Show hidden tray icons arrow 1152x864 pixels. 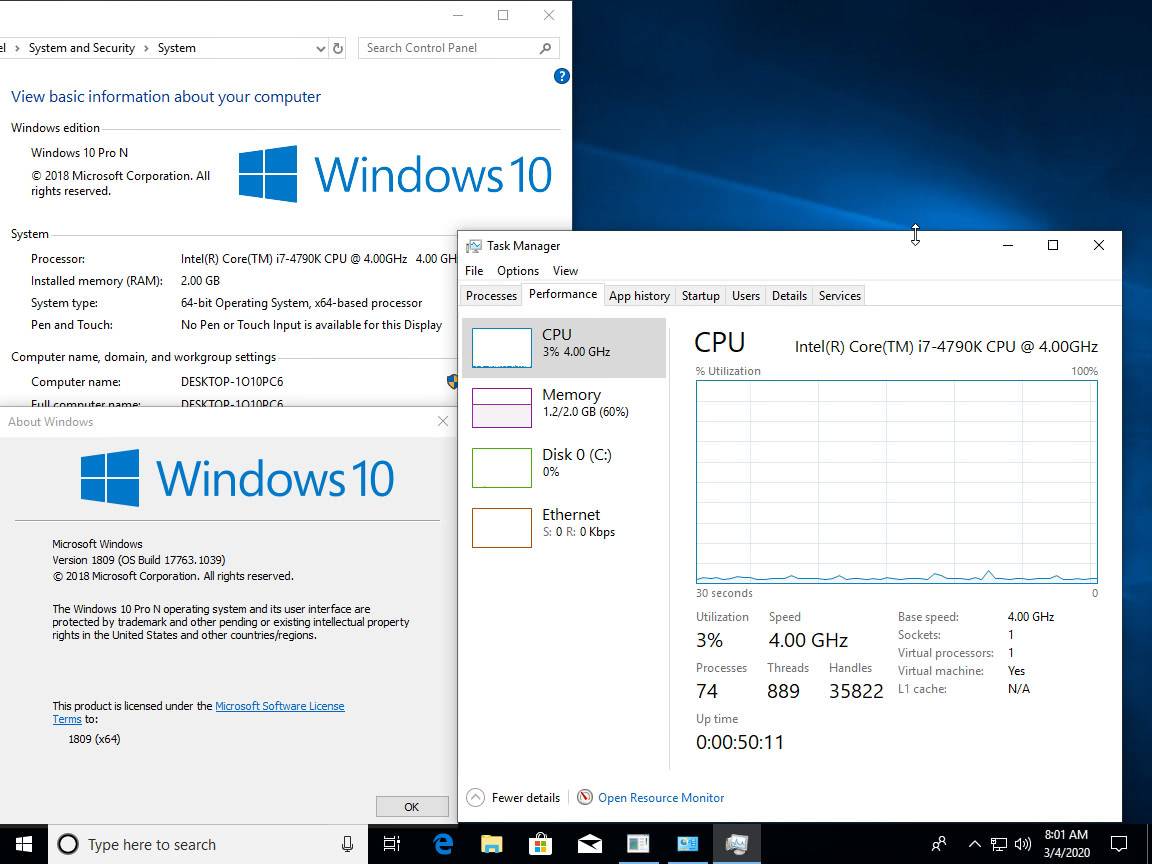tap(974, 844)
